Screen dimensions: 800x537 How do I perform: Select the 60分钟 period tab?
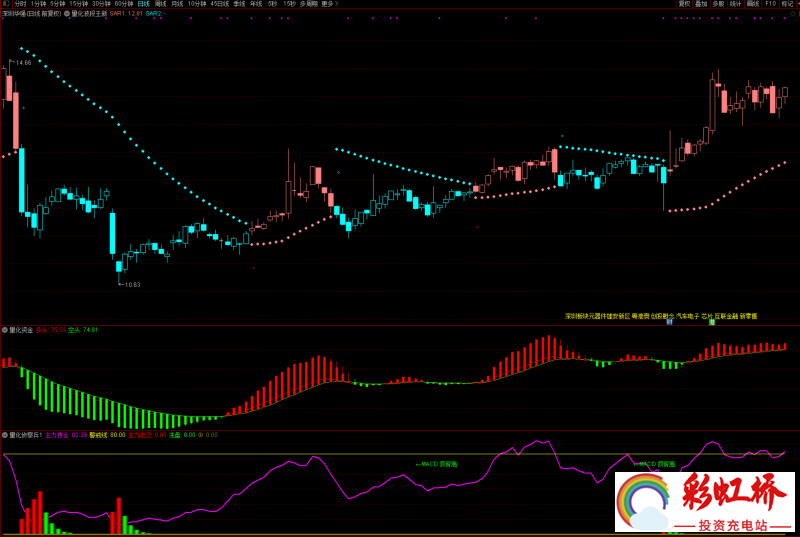(125, 4)
